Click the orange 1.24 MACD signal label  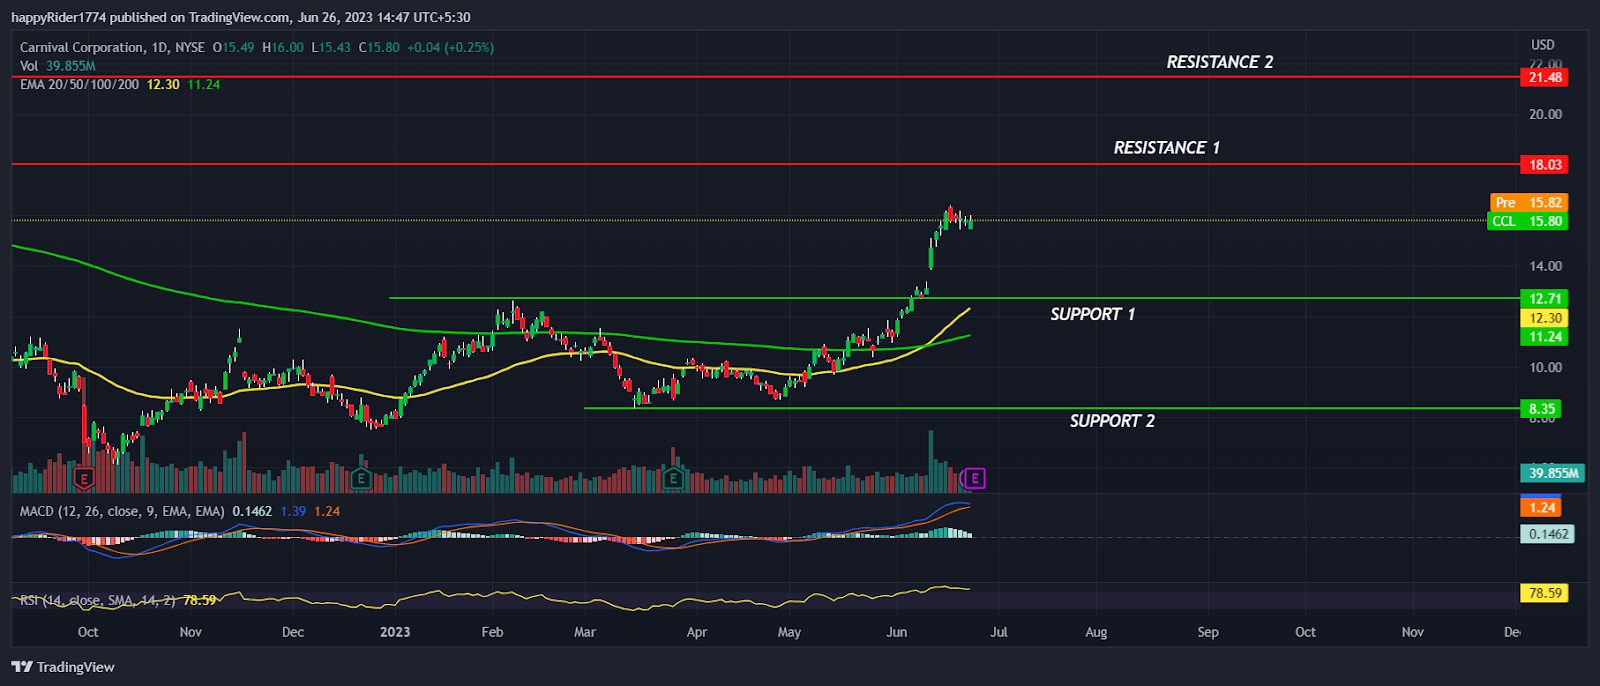(1540, 507)
